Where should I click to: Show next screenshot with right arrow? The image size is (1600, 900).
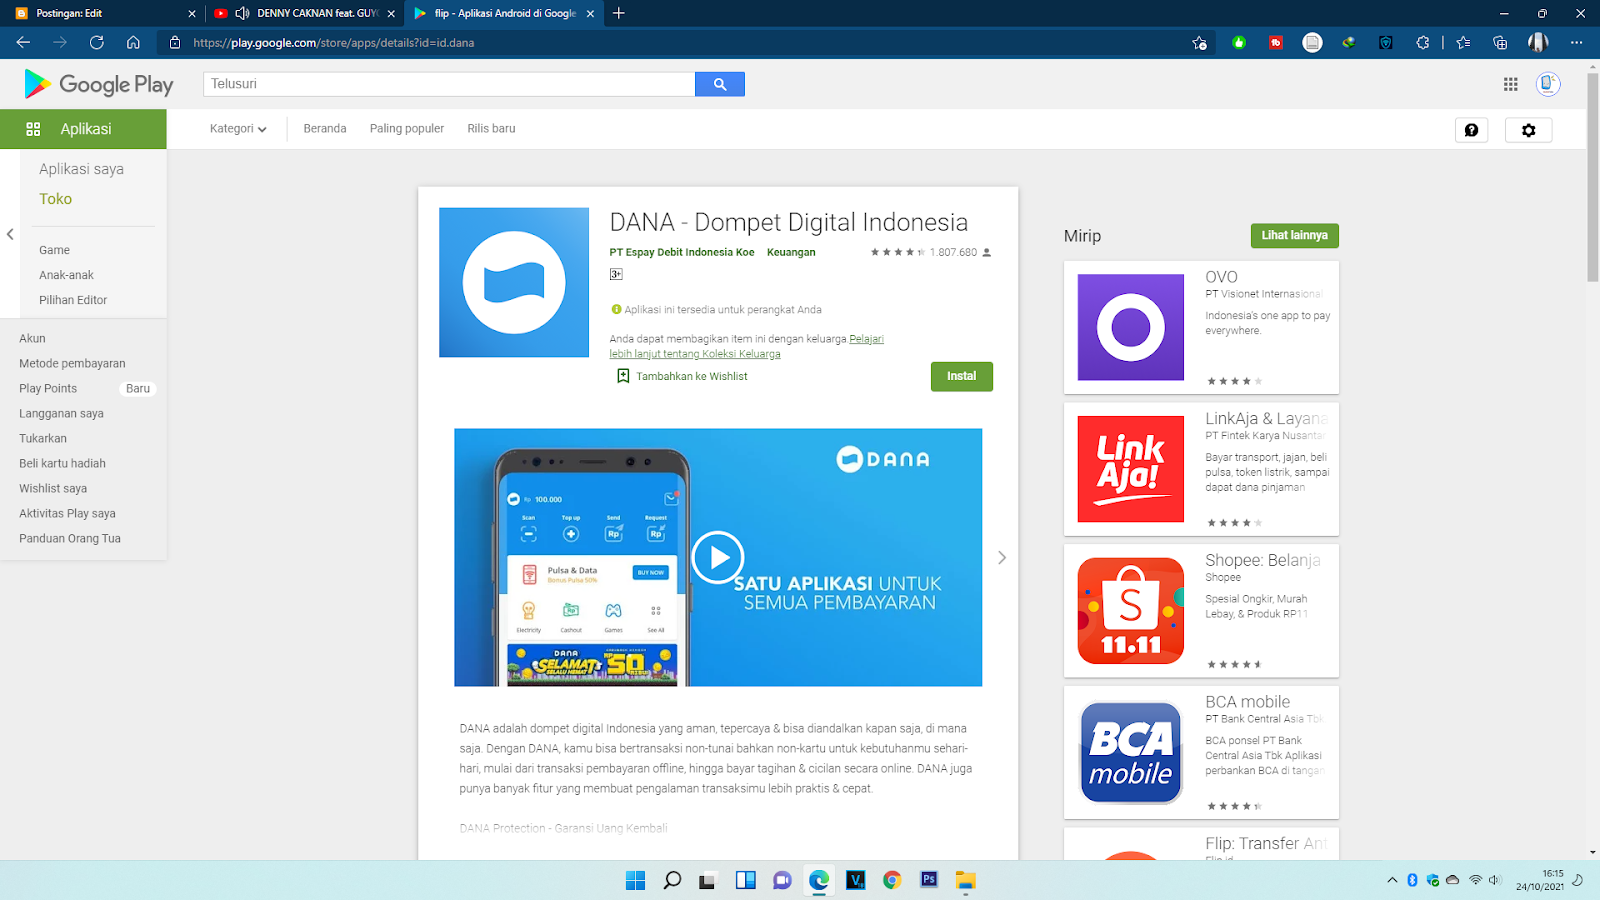point(1001,557)
